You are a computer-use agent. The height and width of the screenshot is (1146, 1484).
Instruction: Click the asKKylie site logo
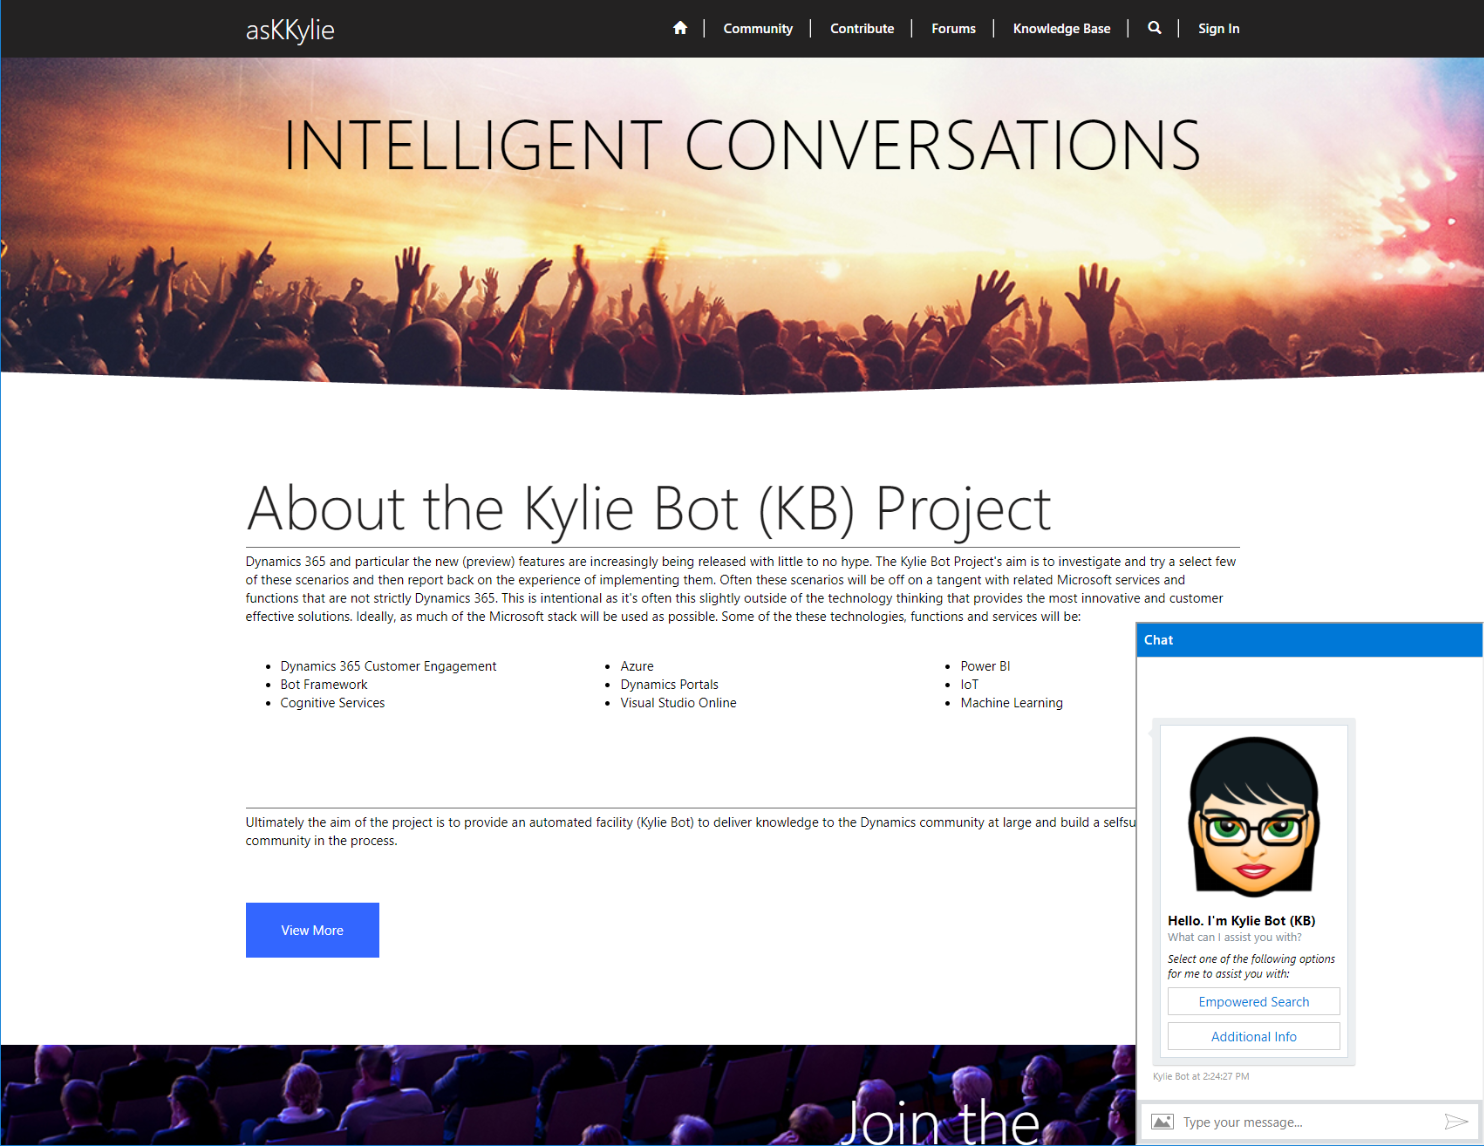coord(290,30)
